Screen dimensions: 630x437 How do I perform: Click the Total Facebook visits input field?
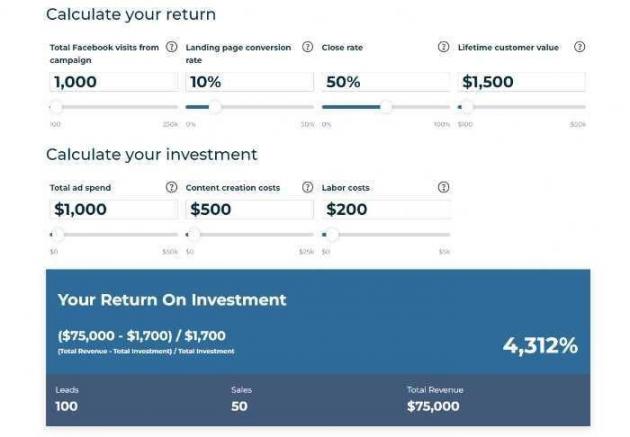[x=113, y=82]
